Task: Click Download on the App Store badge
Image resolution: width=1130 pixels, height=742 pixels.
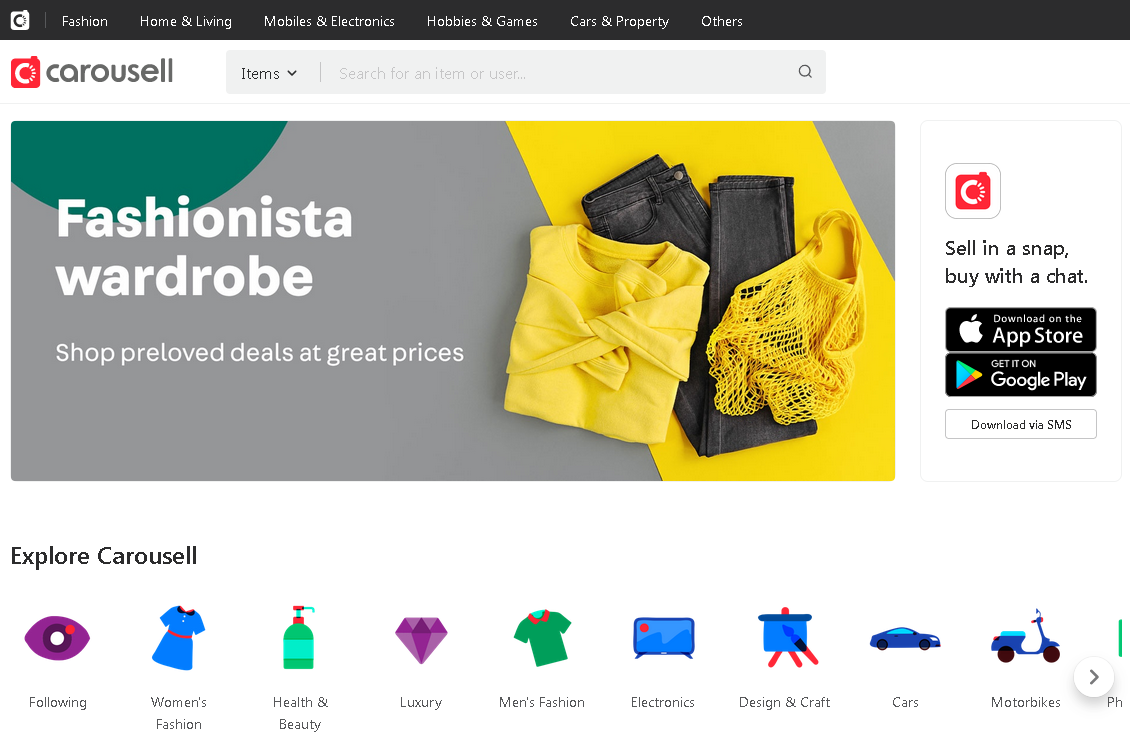Action: tap(1020, 329)
